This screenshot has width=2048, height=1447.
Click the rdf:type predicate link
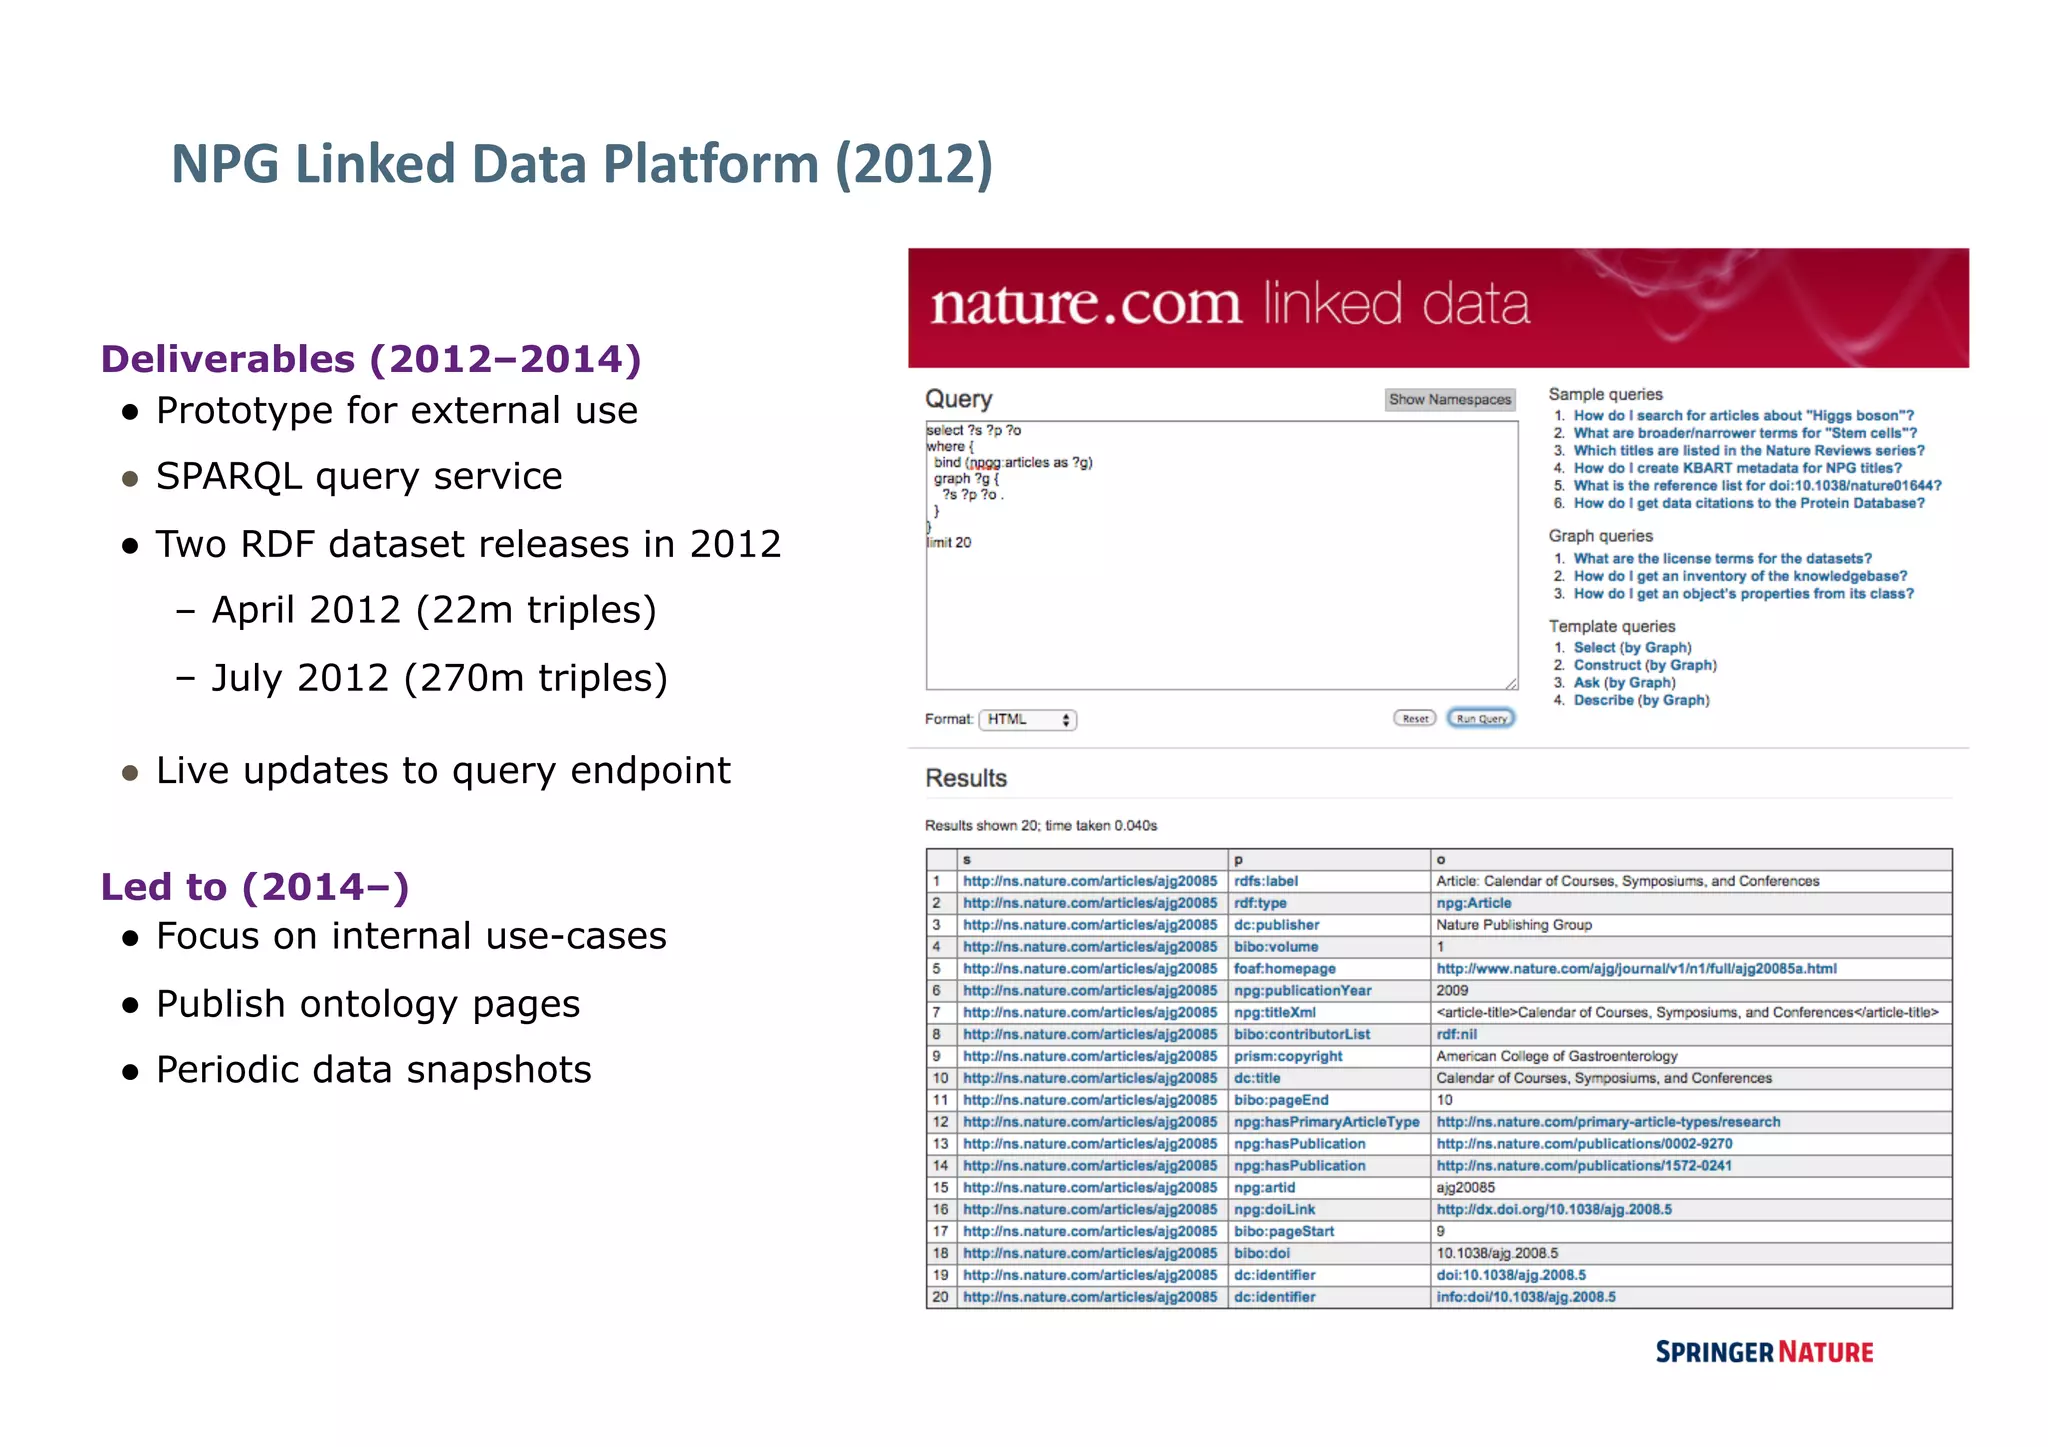1260,903
